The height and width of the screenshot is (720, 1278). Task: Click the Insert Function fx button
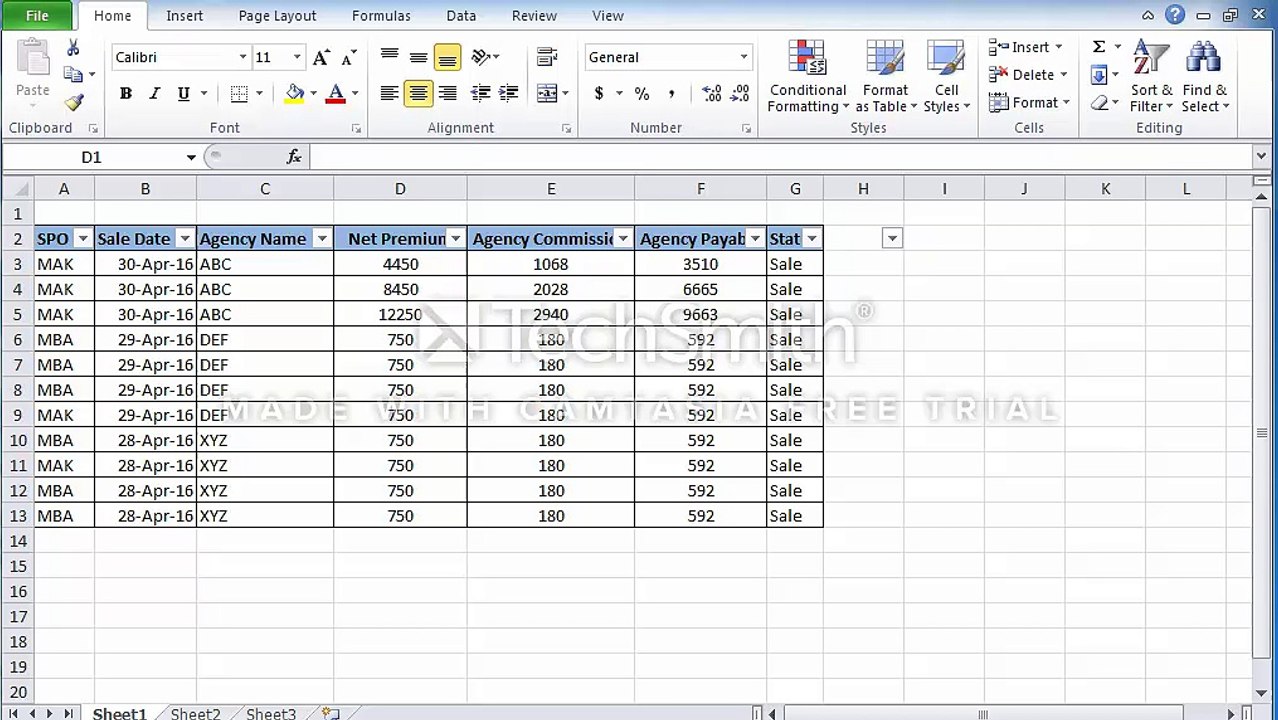coord(294,157)
